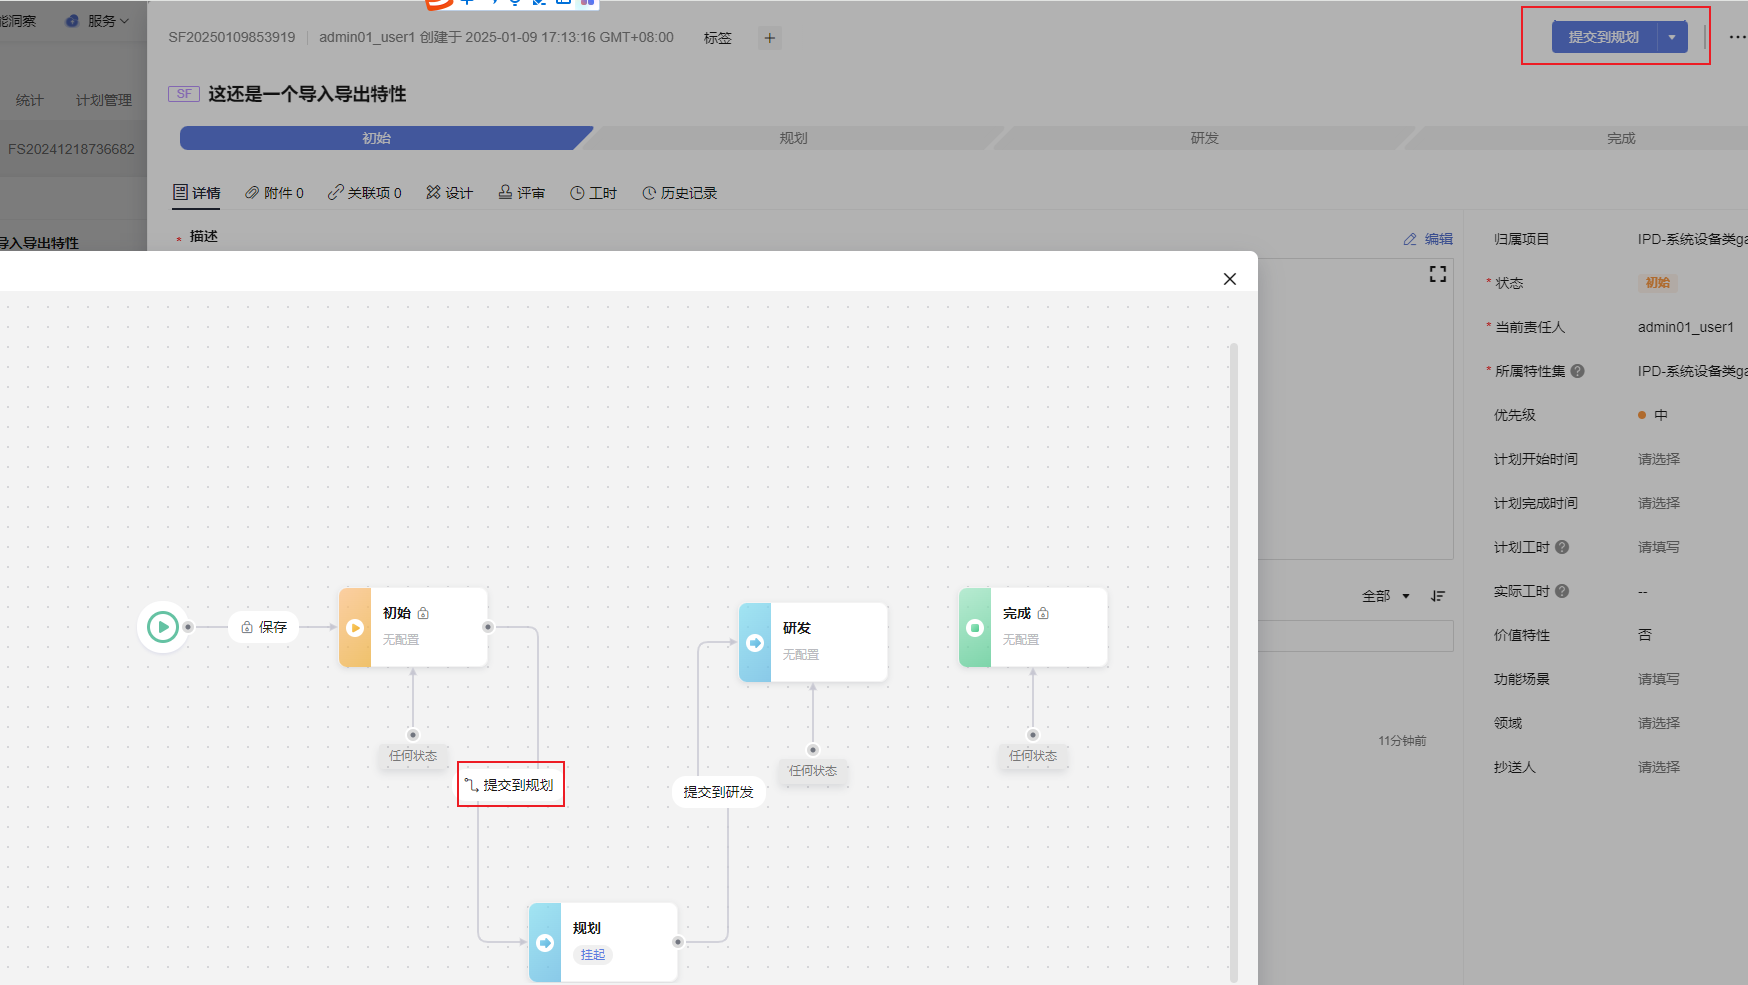Image resolution: width=1748 pixels, height=985 pixels.
Task: Click the 功能场景 请填写 input field
Action: [x=1659, y=679]
